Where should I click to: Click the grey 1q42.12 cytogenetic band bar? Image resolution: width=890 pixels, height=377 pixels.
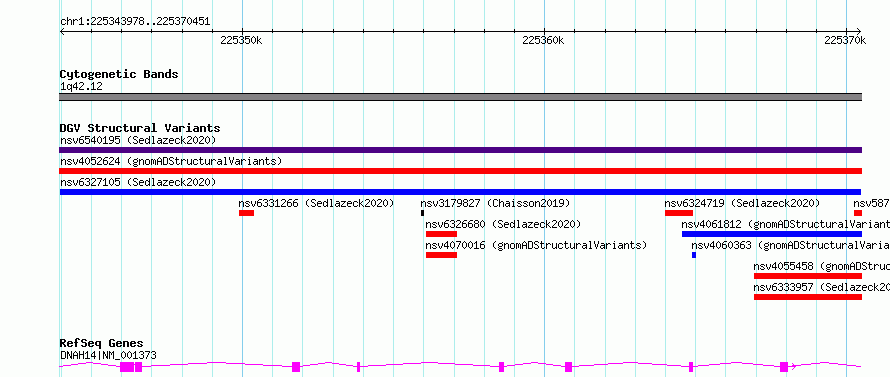460,97
